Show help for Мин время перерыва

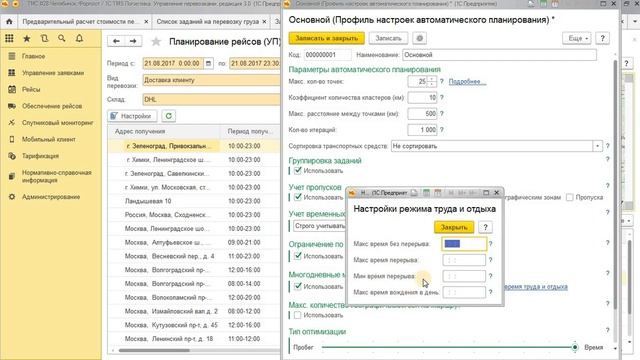pos(490,276)
